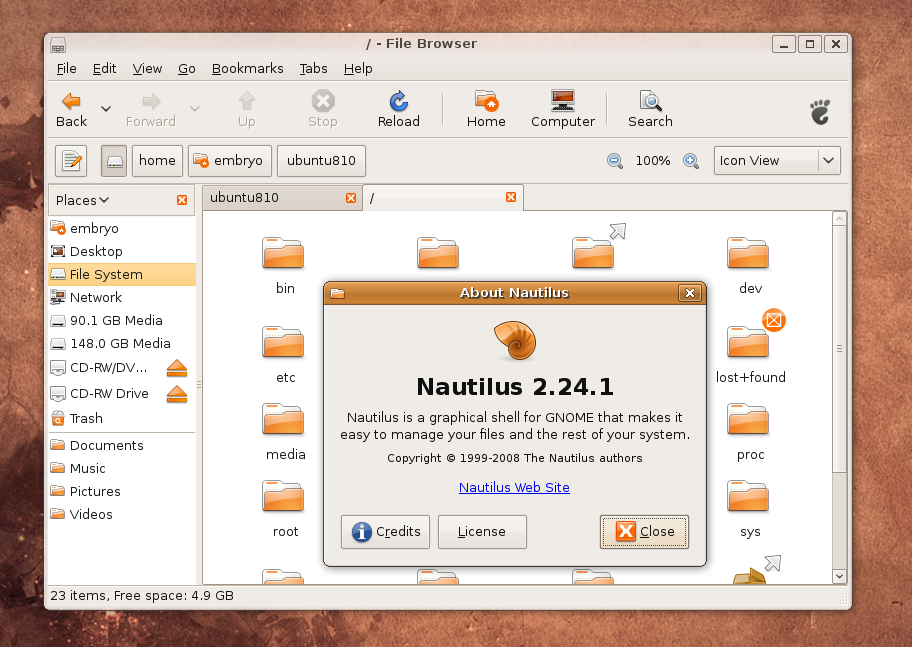
Task: Select 90.1 GB Media in sidebar
Action: 122,321
